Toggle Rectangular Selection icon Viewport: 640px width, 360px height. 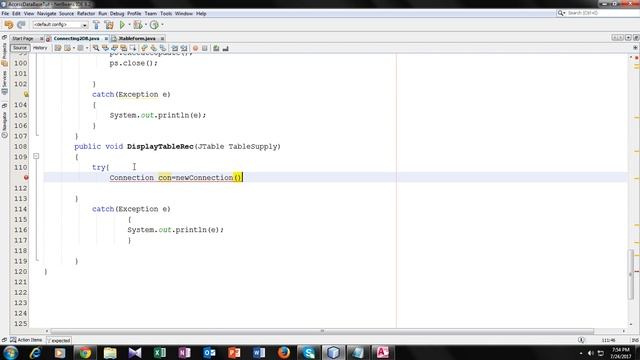[133, 48]
